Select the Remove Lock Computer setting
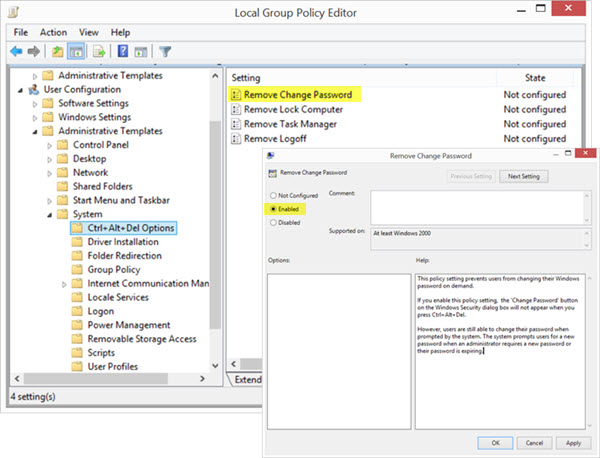Viewport: 600px width, 458px height. (293, 109)
